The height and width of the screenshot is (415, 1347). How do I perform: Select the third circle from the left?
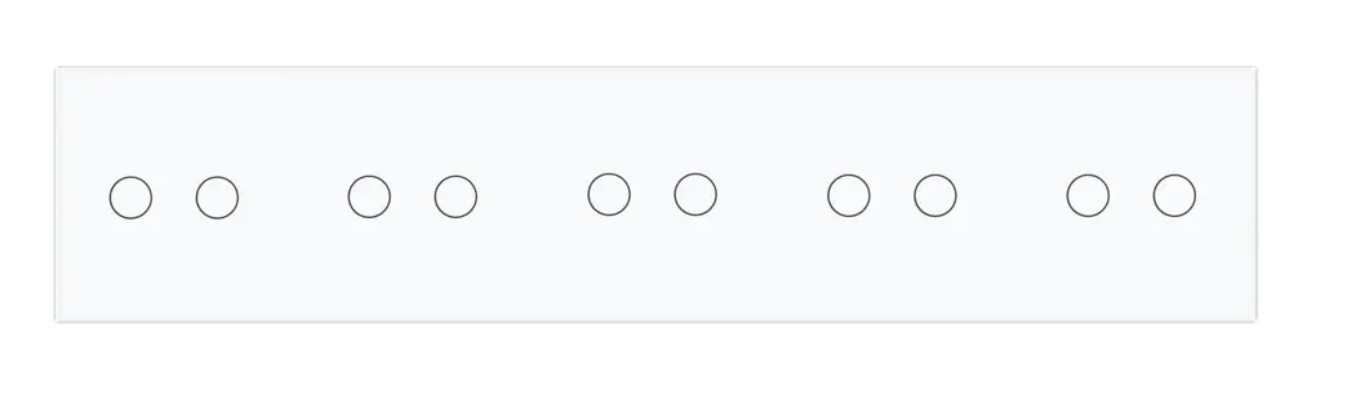[x=369, y=196]
